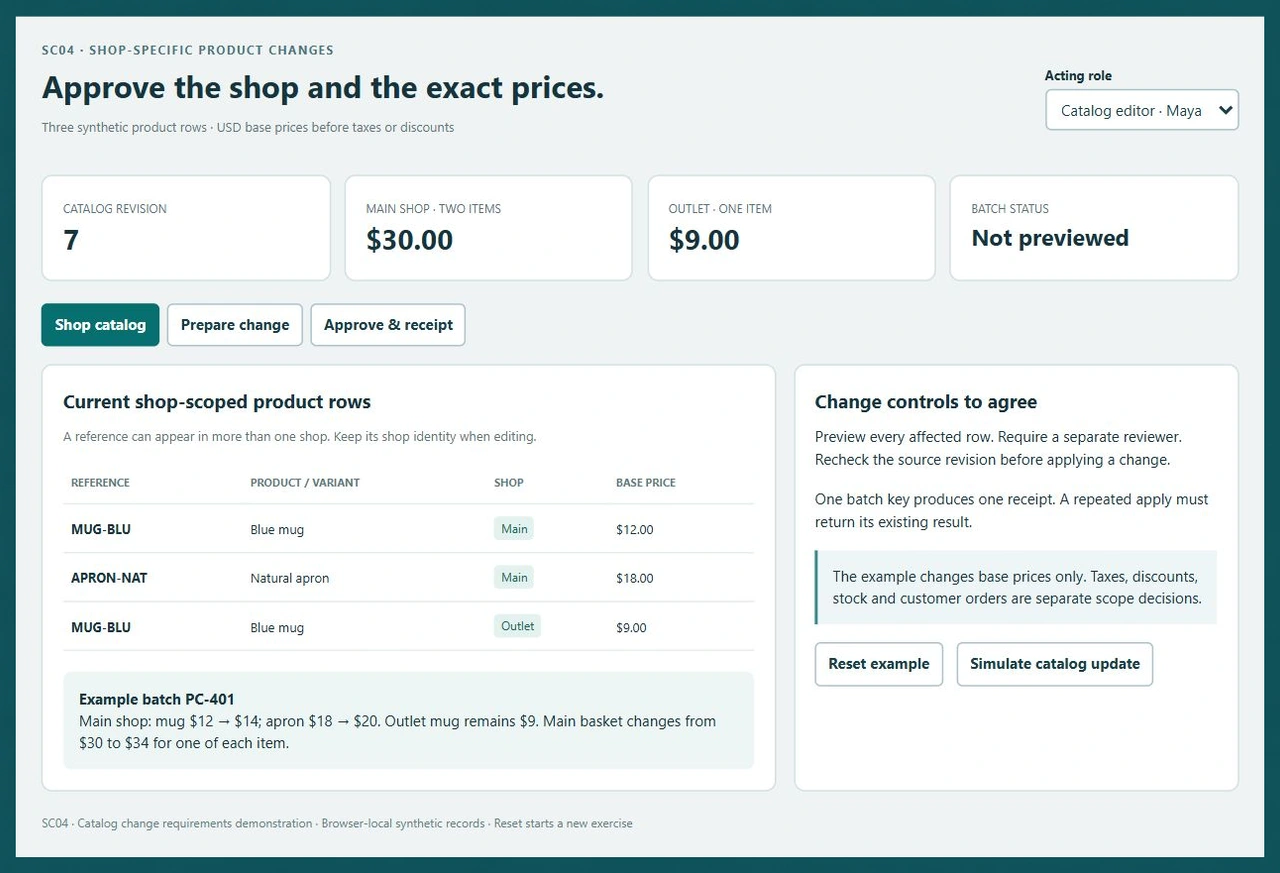Viewport: 1280px width, 873px height.
Task: Click the SHOP column header
Action: point(509,483)
